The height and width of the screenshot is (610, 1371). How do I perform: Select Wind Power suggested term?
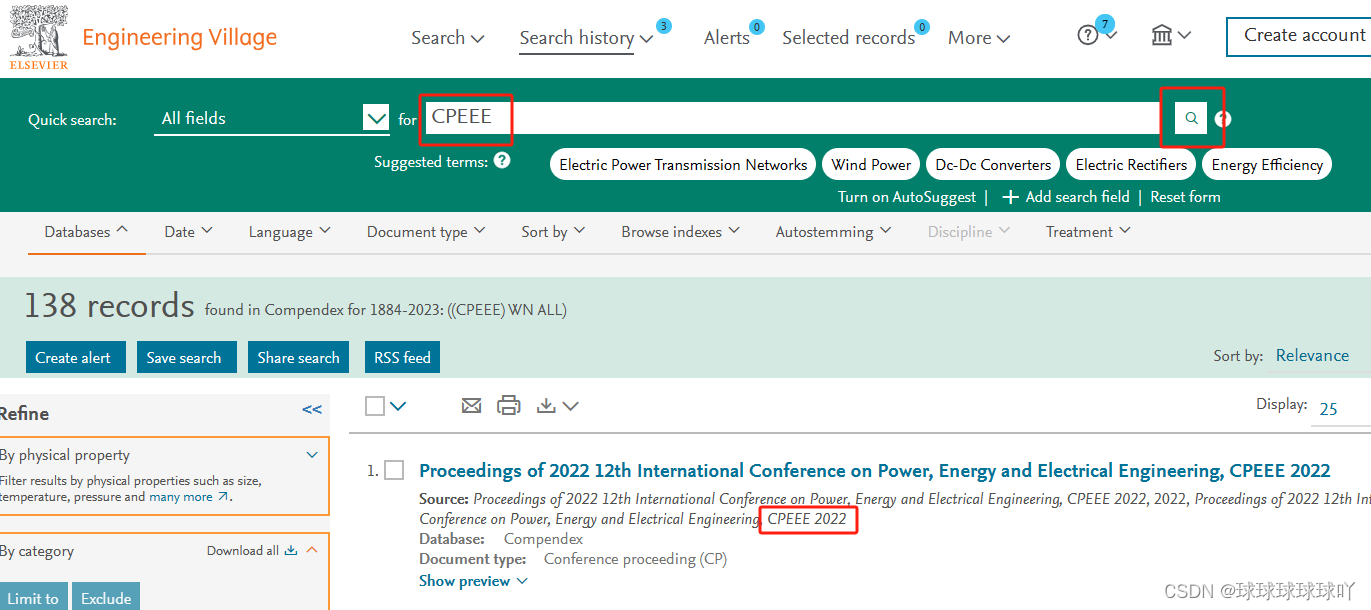(x=871, y=165)
